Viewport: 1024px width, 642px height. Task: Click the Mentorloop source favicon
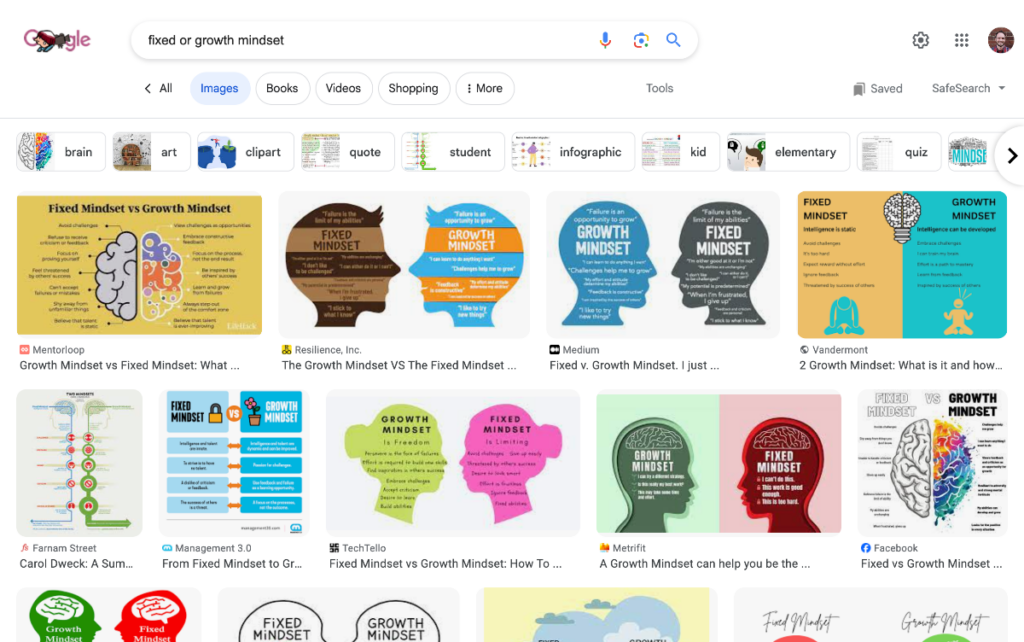pos(24,350)
